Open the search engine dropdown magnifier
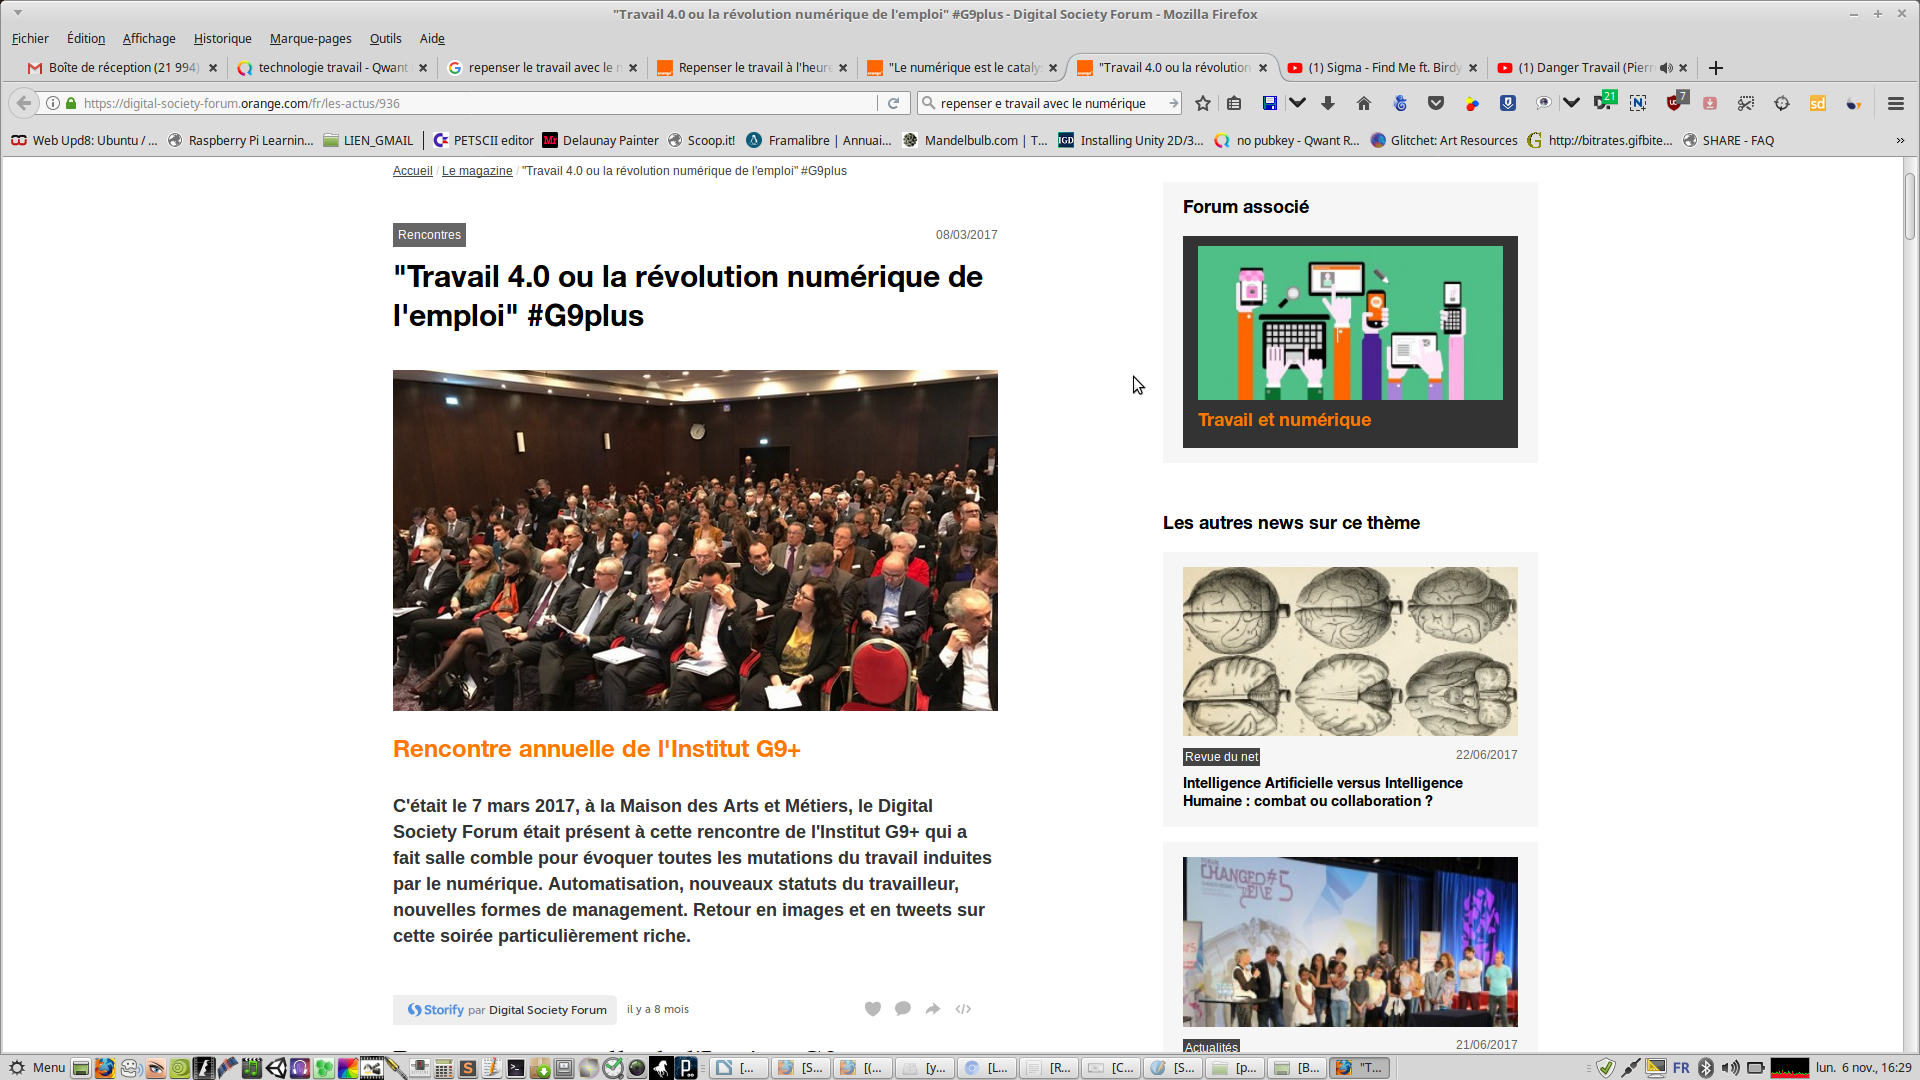Viewport: 1920px width, 1080px height. pos(928,103)
